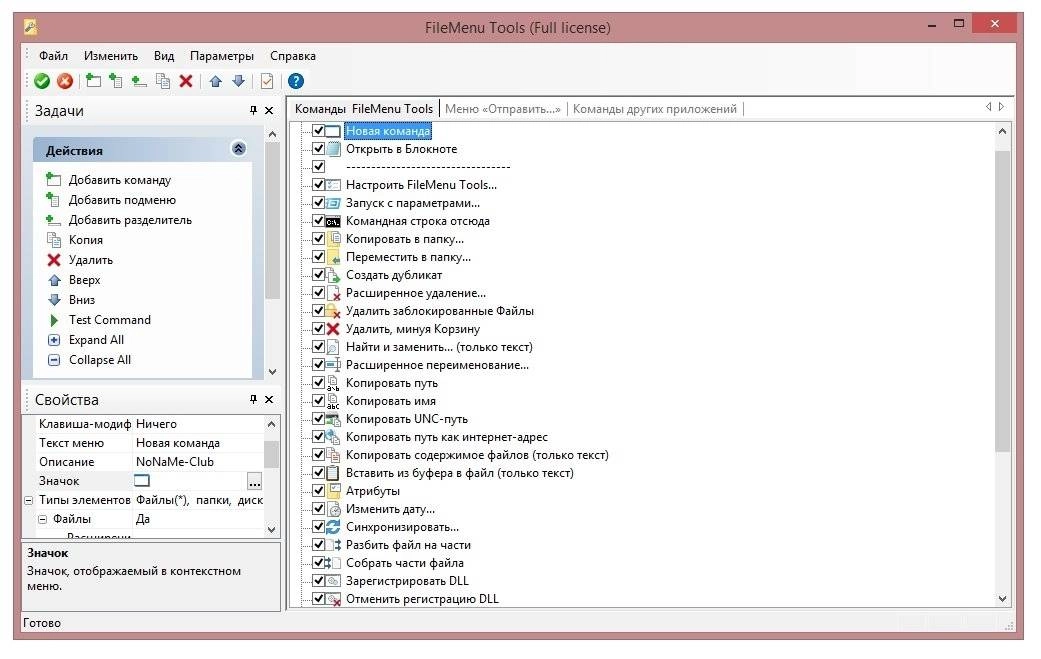Viewport: 1041px width, 659px height.
Task: Click the Добавить подменю action
Action: pyautogui.click(x=122, y=200)
